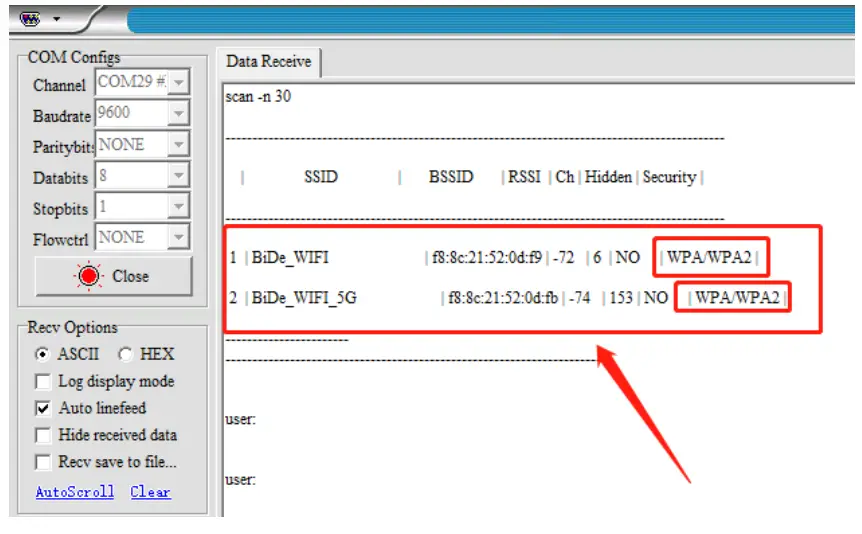Enable Log display mode checkbox
Viewport: 862px width, 534px height.
tap(42, 381)
